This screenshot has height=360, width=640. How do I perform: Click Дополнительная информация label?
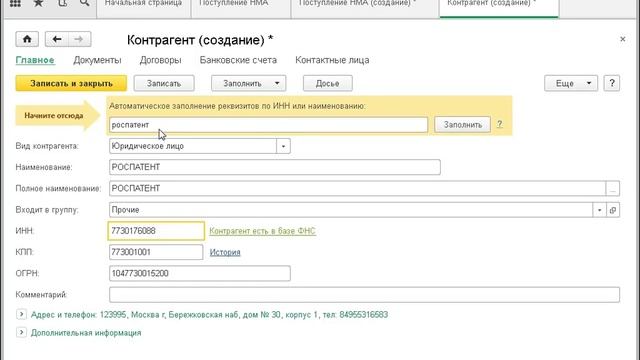point(86,333)
